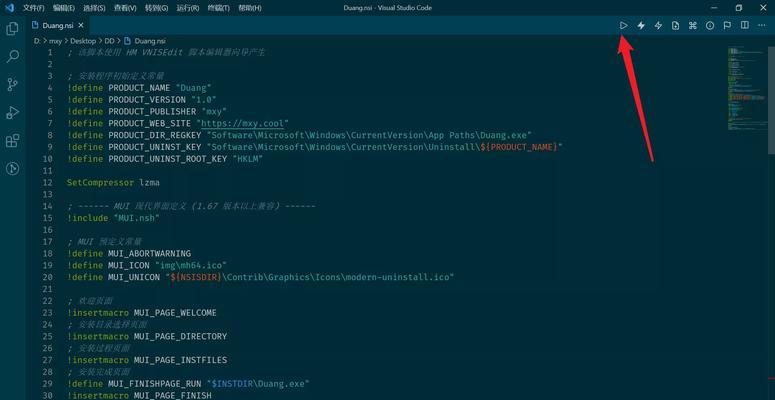
Task: Click the SetCompressor keyword
Action: [100, 182]
